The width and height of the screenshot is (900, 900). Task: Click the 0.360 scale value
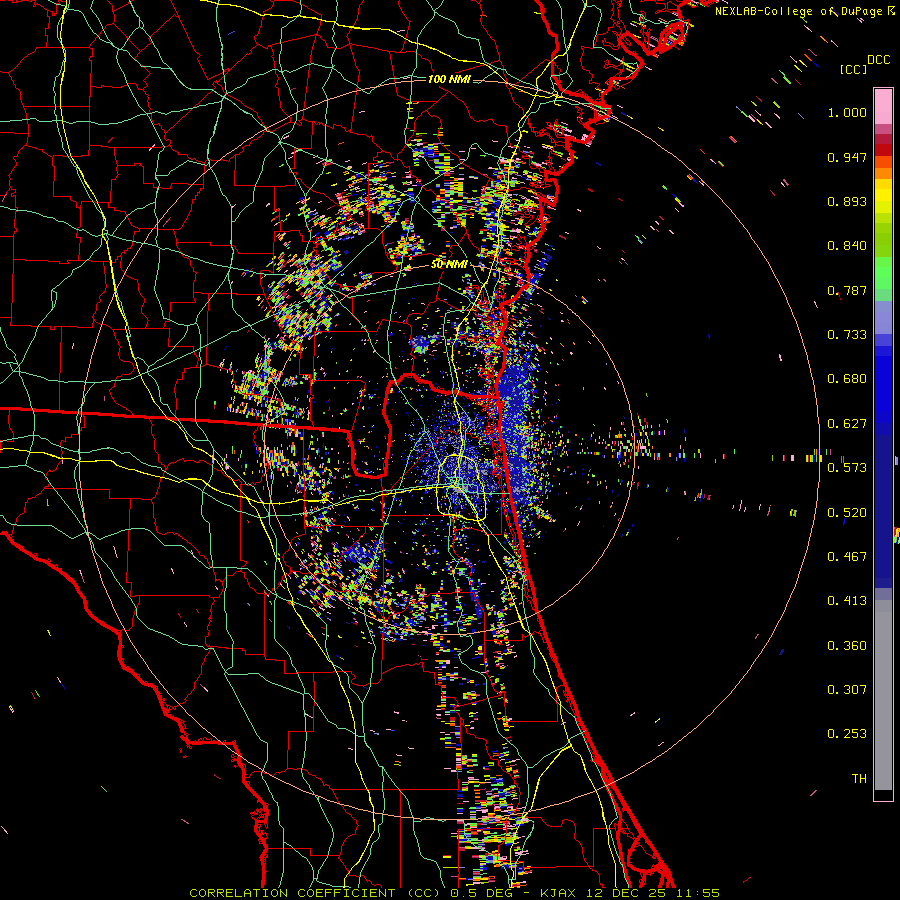pyautogui.click(x=847, y=646)
